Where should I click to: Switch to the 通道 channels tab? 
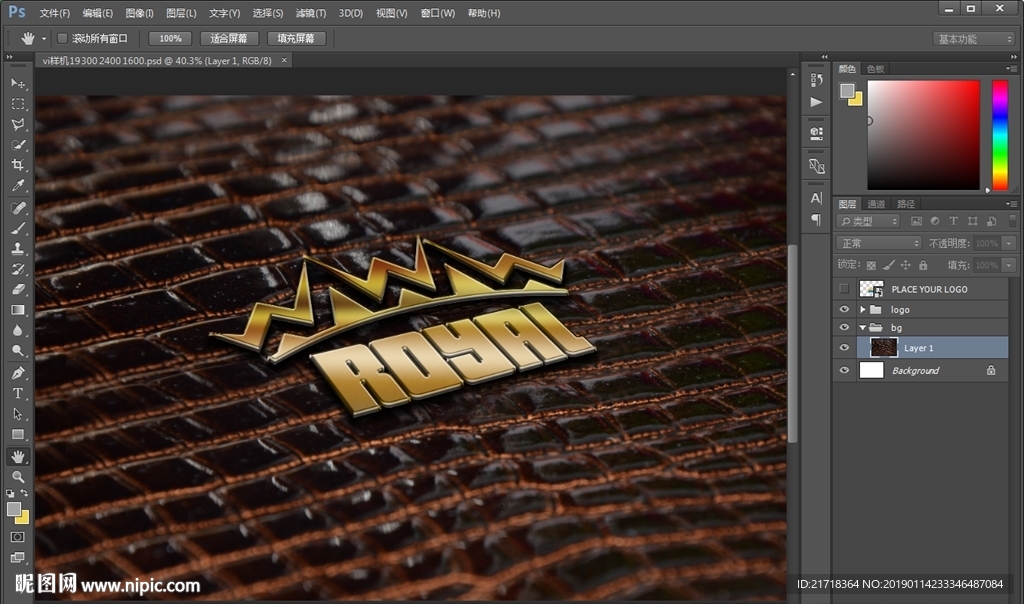876,204
